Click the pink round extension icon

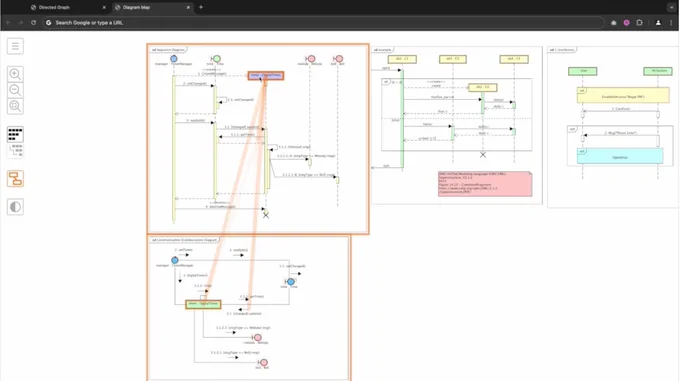point(627,23)
